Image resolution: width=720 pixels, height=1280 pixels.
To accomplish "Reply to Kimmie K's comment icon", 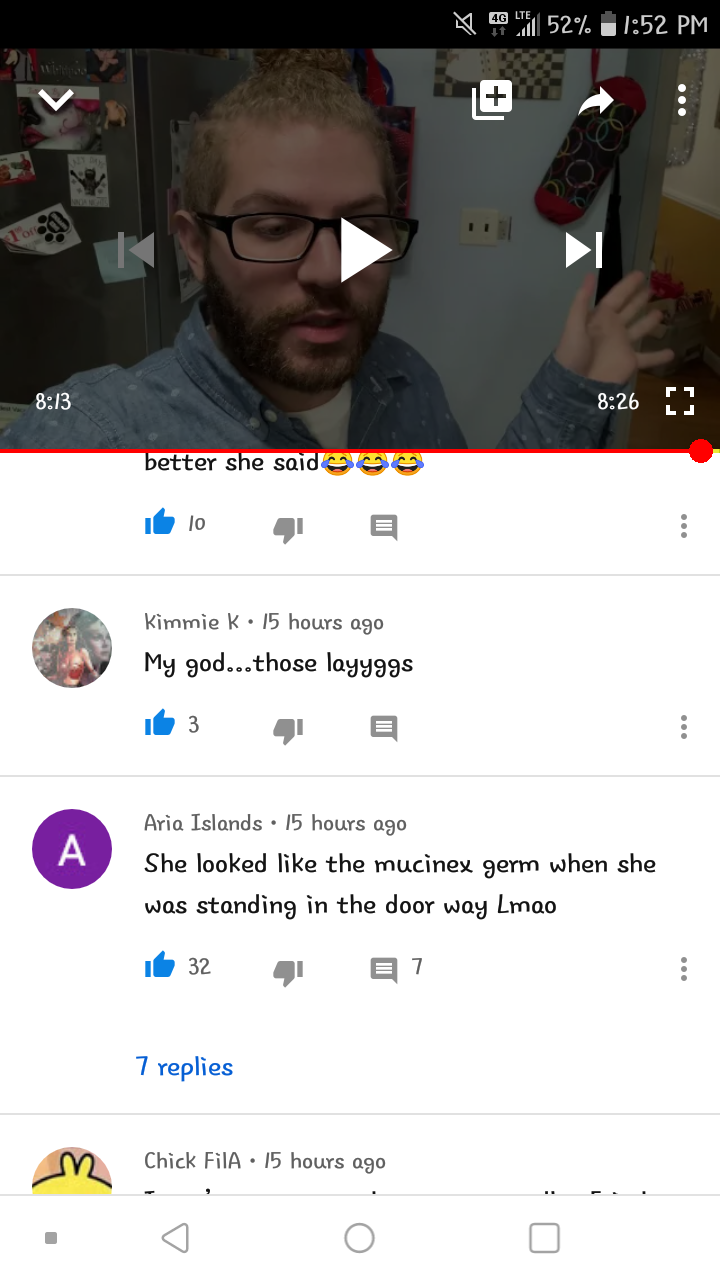I will 384,728.
